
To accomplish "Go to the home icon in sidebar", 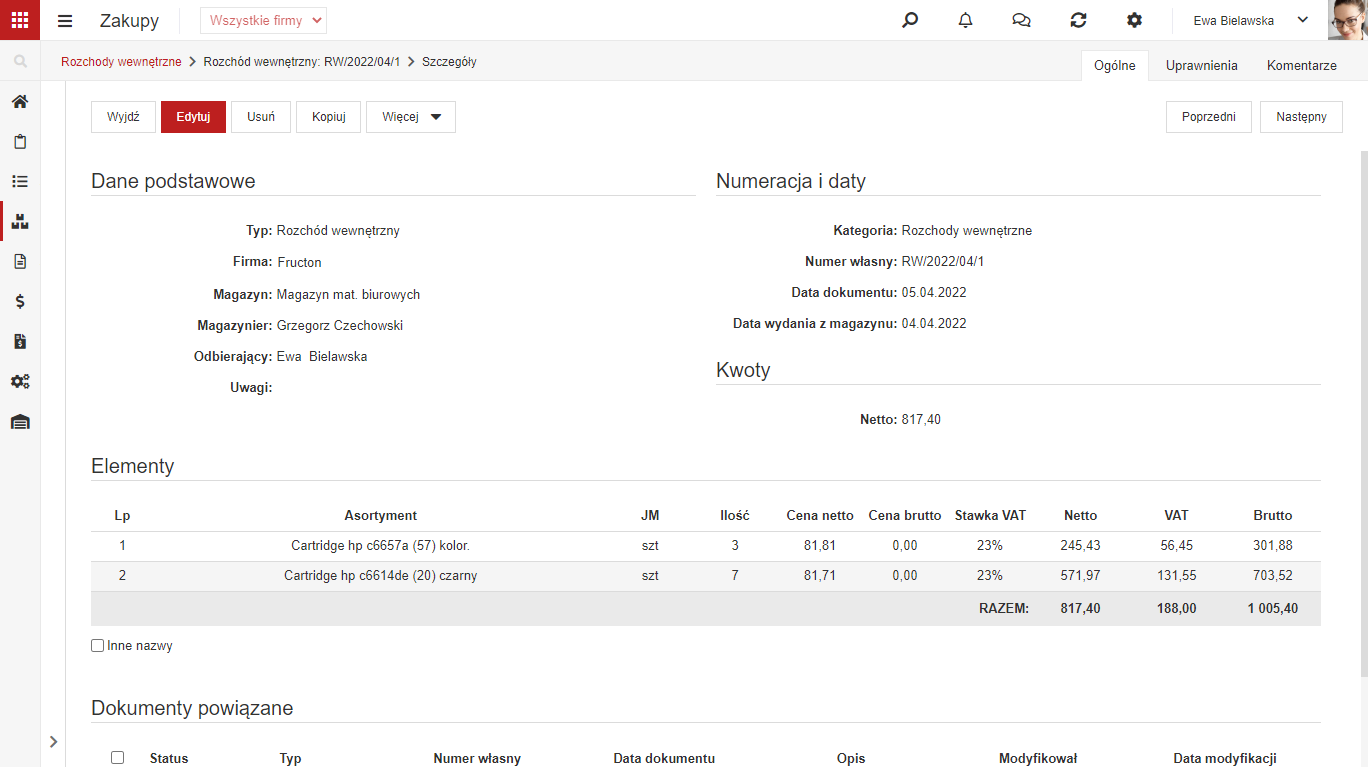I will tap(20, 102).
